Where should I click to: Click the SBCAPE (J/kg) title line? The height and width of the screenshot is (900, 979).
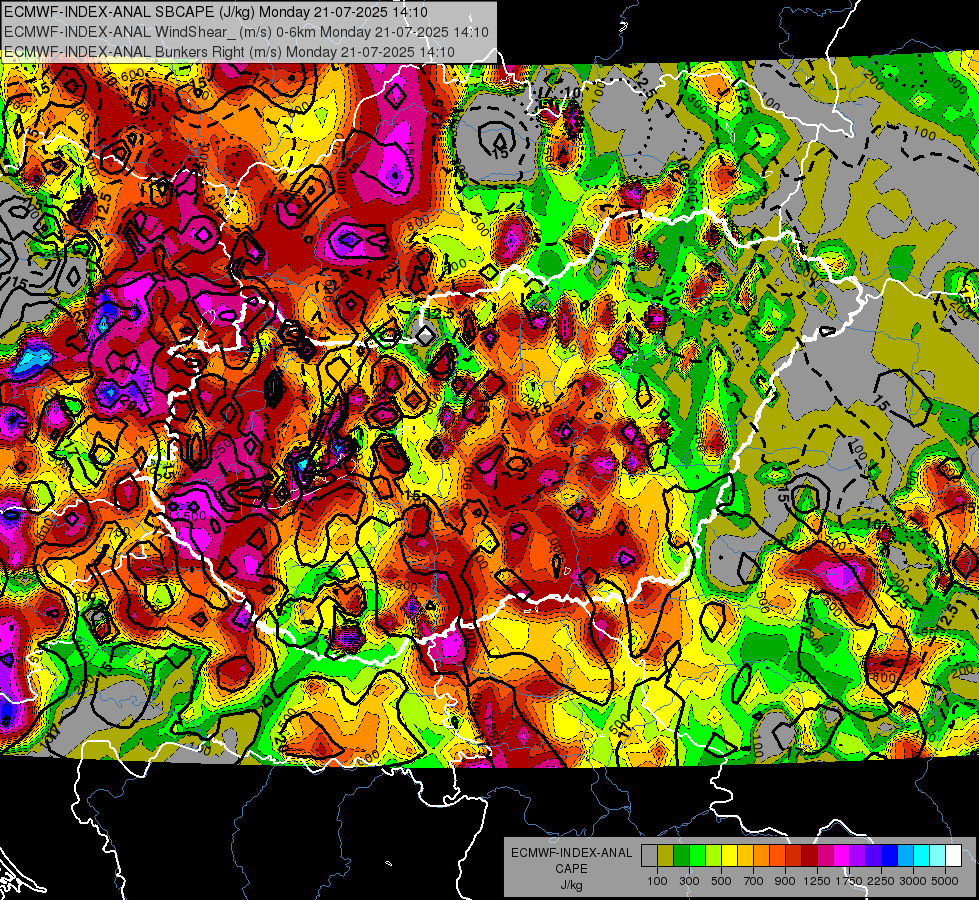(216, 12)
